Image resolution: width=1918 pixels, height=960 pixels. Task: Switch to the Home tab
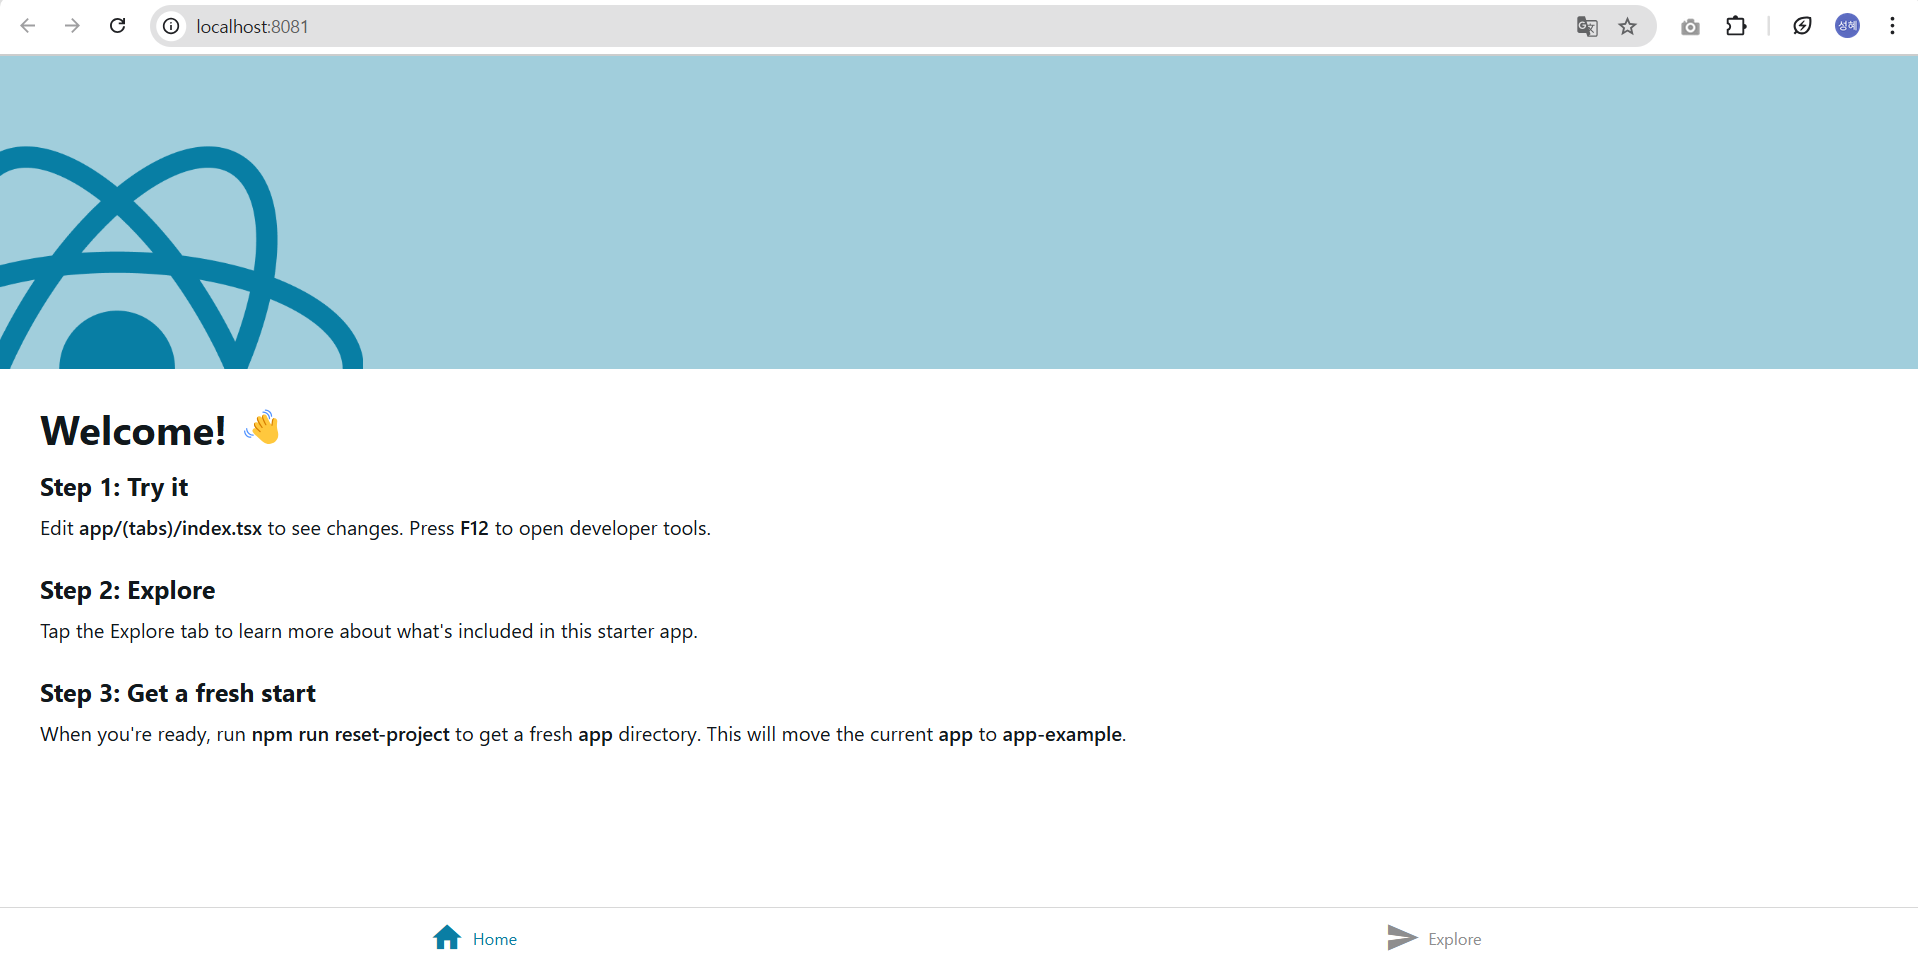(x=475, y=938)
